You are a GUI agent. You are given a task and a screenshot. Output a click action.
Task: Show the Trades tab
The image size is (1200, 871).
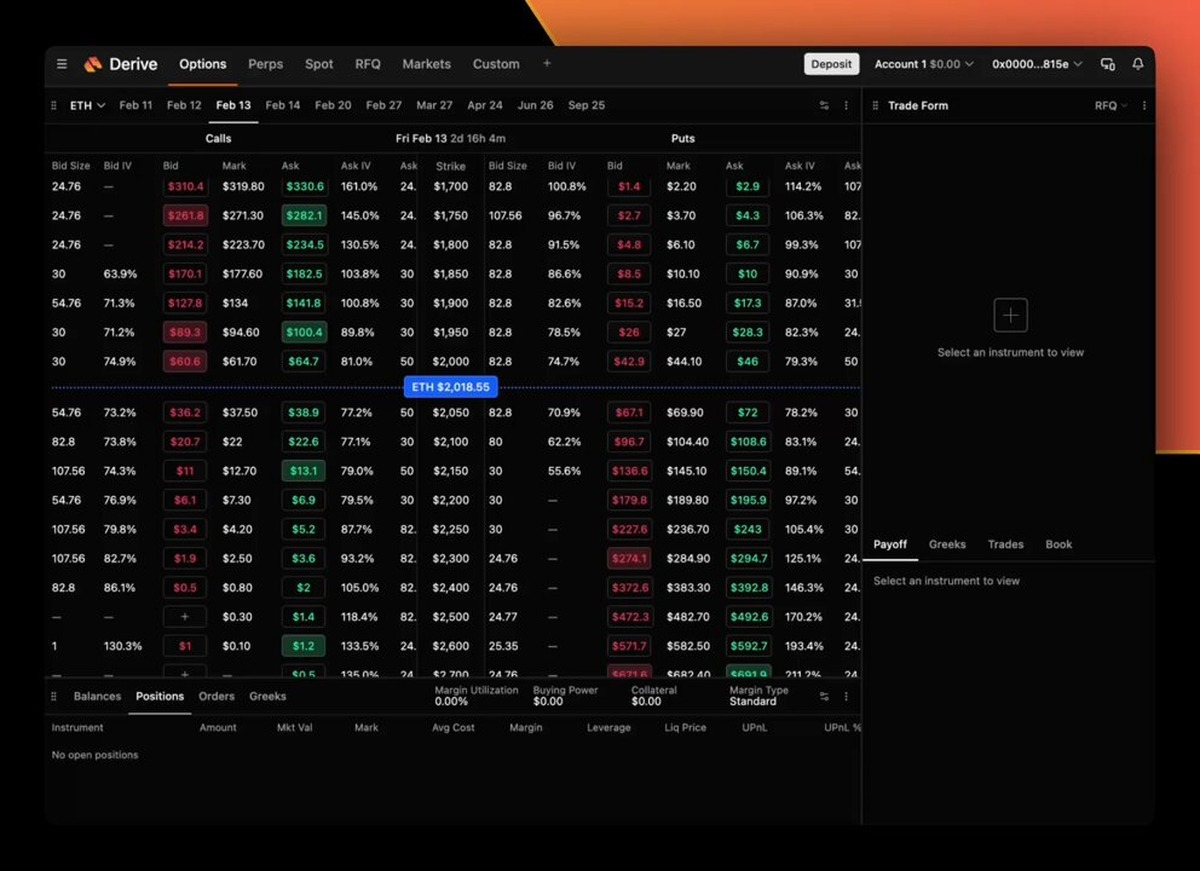tap(1005, 544)
